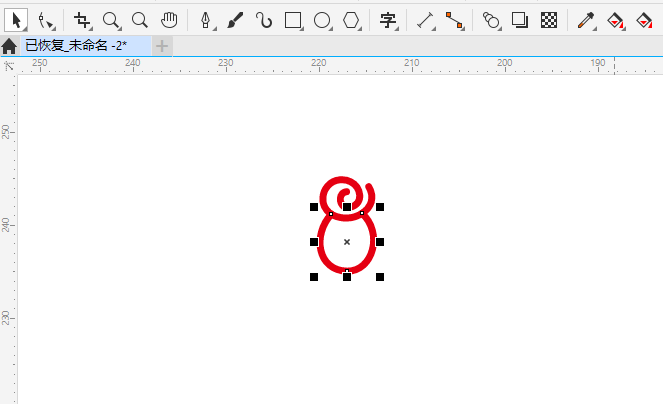Click the bottom-right selection handle
This screenshot has height=404, width=663.
380,277
